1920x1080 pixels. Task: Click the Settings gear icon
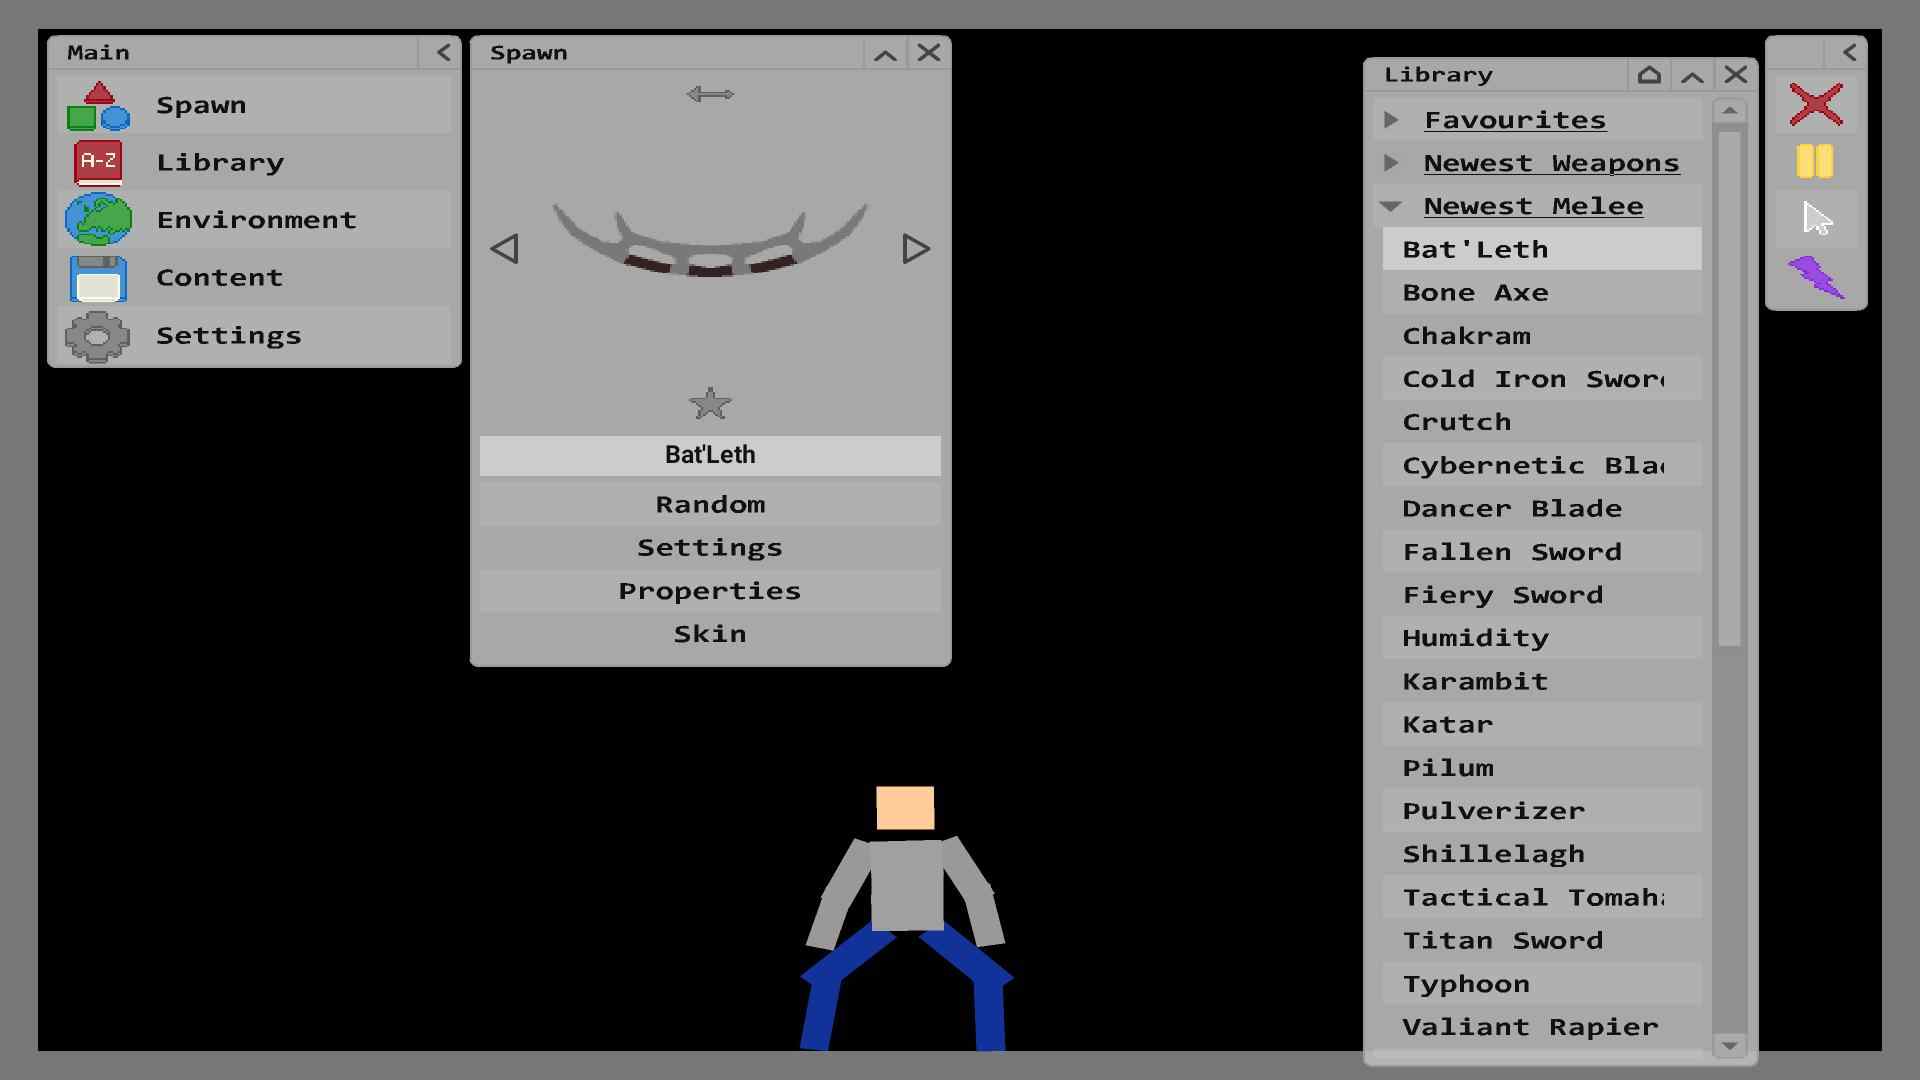pos(99,334)
